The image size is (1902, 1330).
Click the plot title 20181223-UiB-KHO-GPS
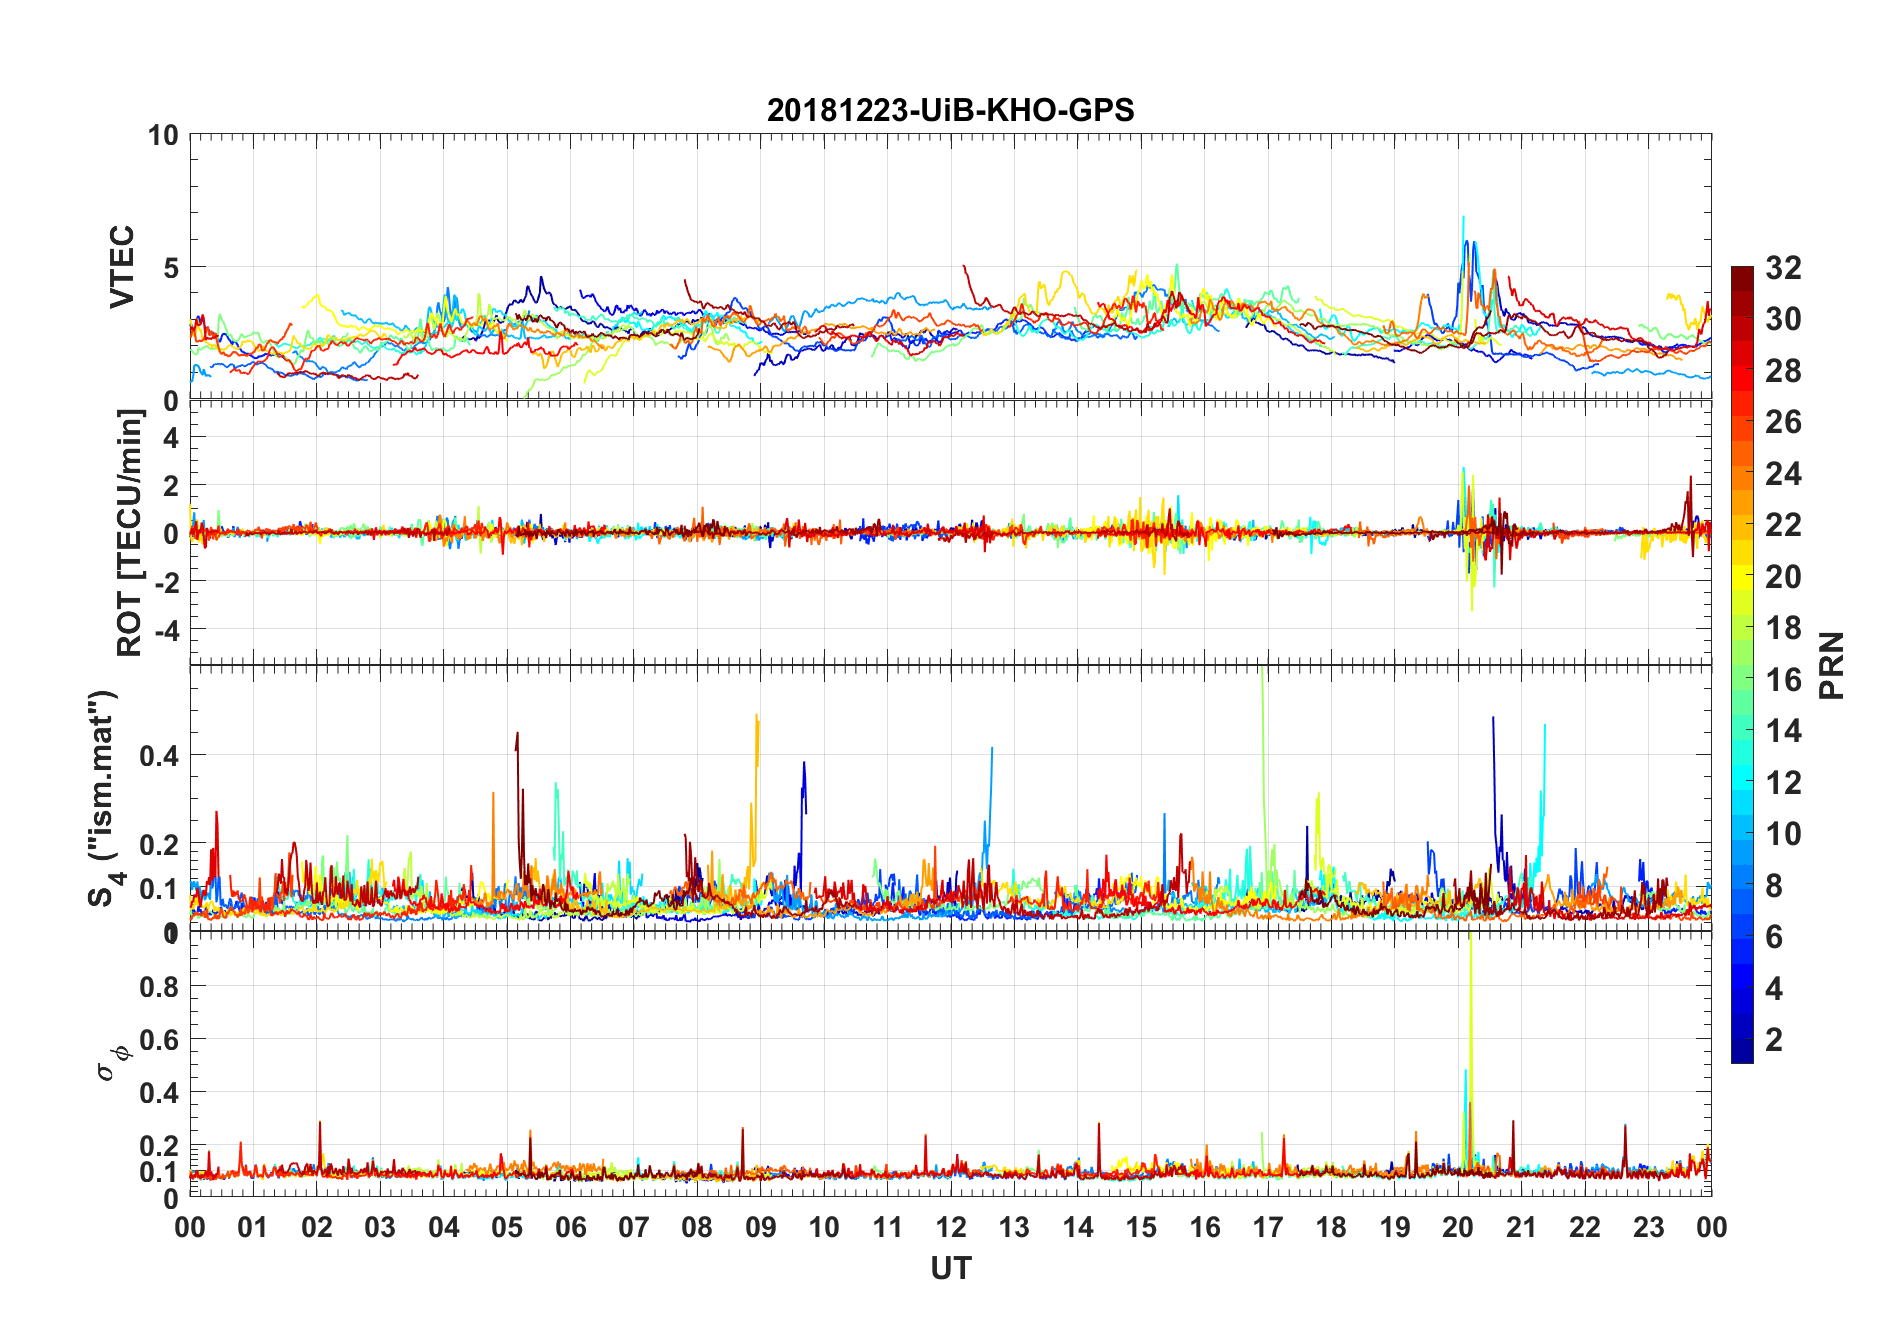coord(950,110)
